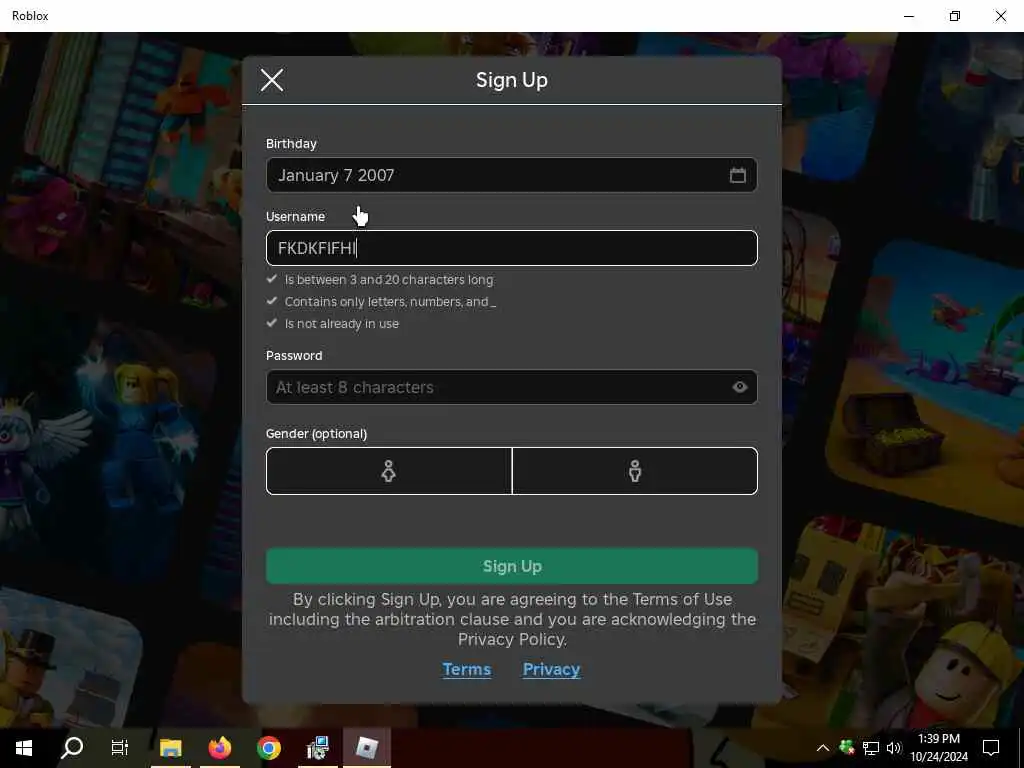Open the Terms link
This screenshot has height=768, width=1024.
click(x=466, y=669)
